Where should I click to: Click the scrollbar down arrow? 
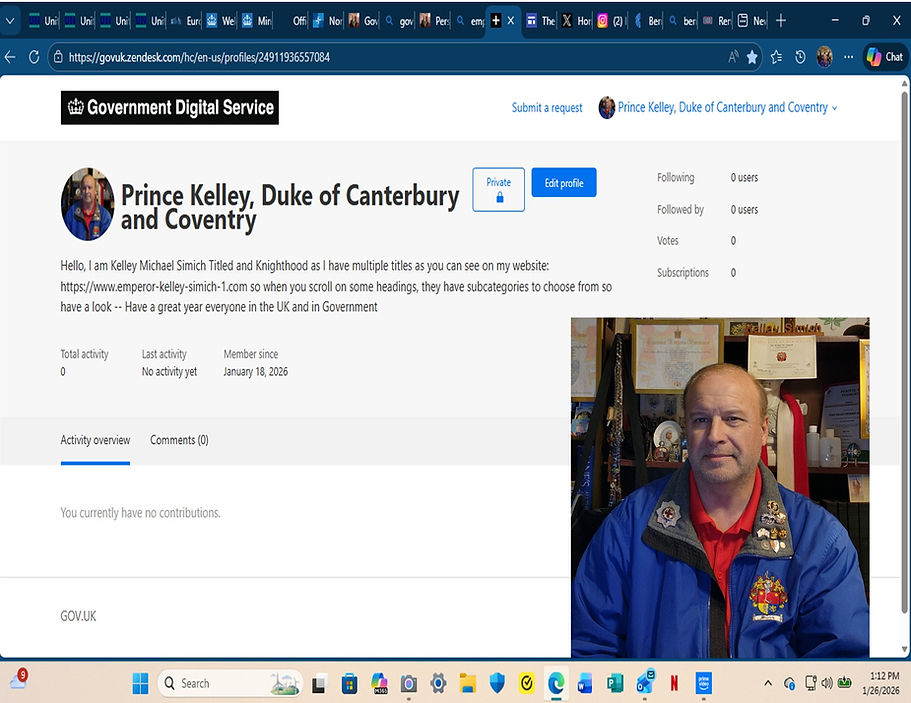(x=904, y=650)
